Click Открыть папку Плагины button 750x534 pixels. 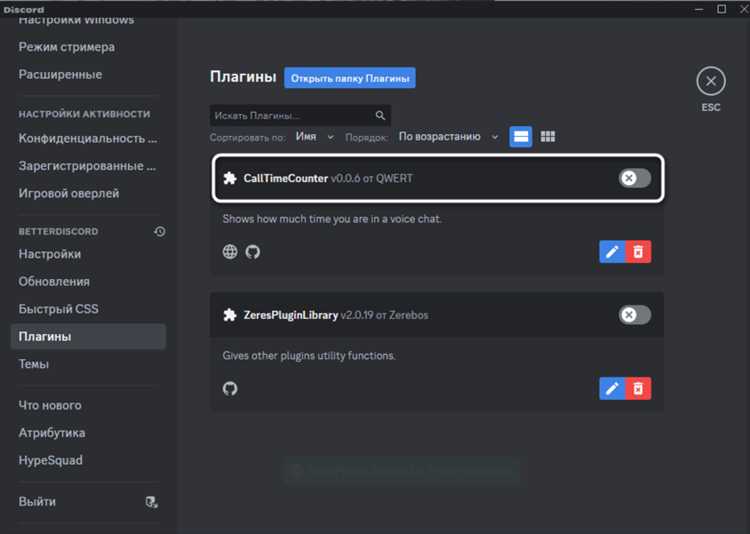(350, 78)
